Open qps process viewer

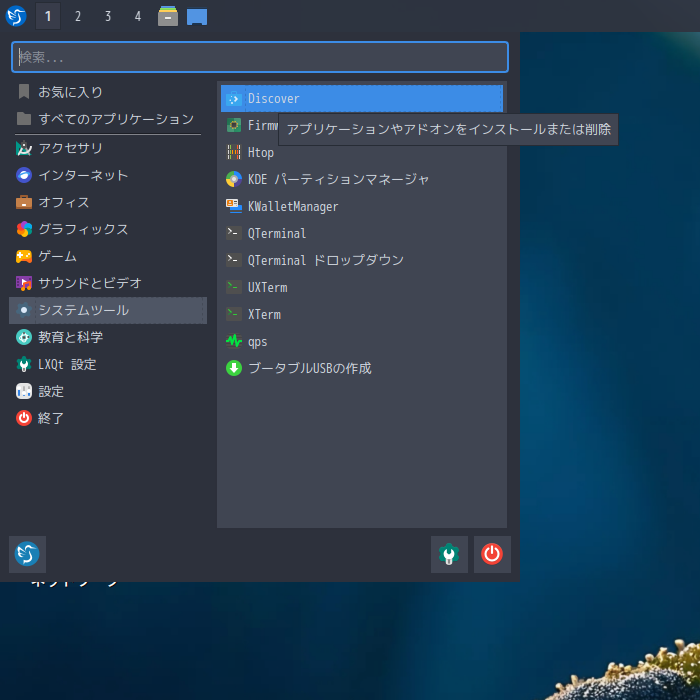[x=257, y=342]
